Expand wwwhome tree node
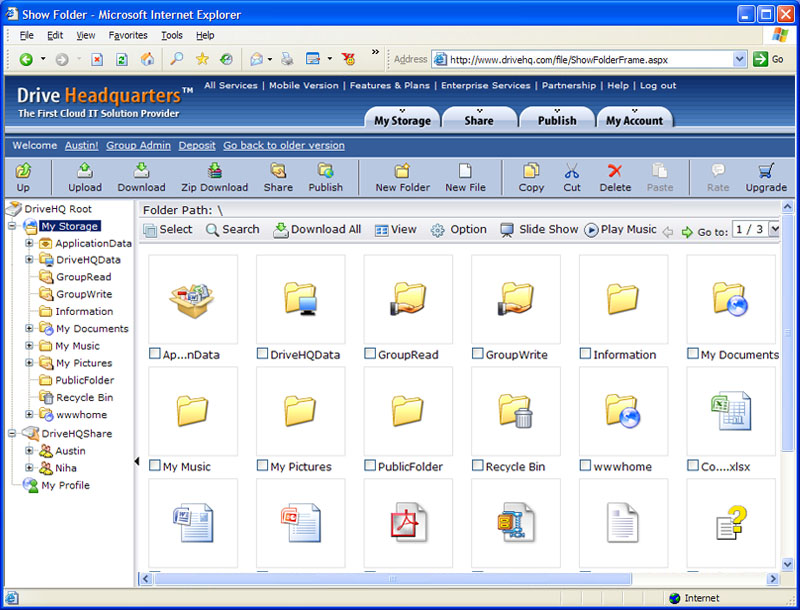 29,415
